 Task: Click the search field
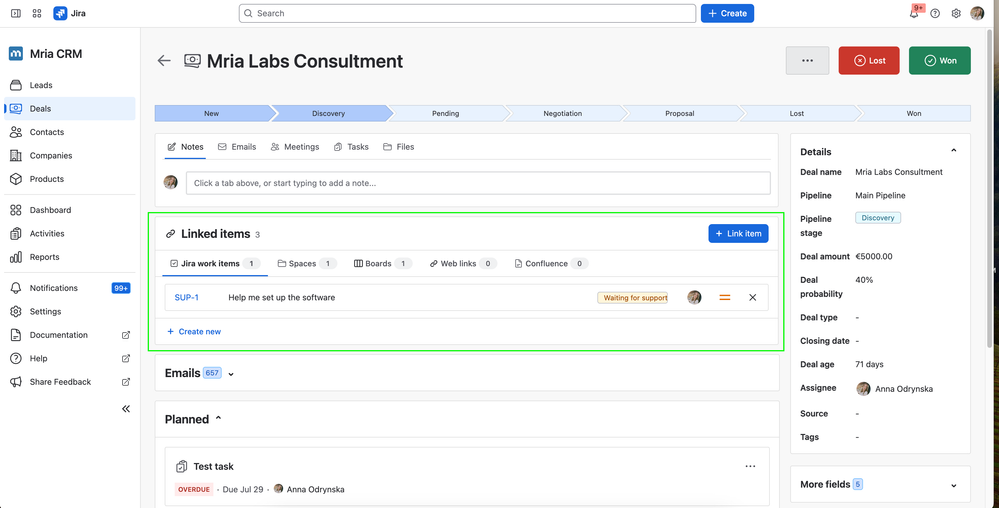(x=467, y=13)
